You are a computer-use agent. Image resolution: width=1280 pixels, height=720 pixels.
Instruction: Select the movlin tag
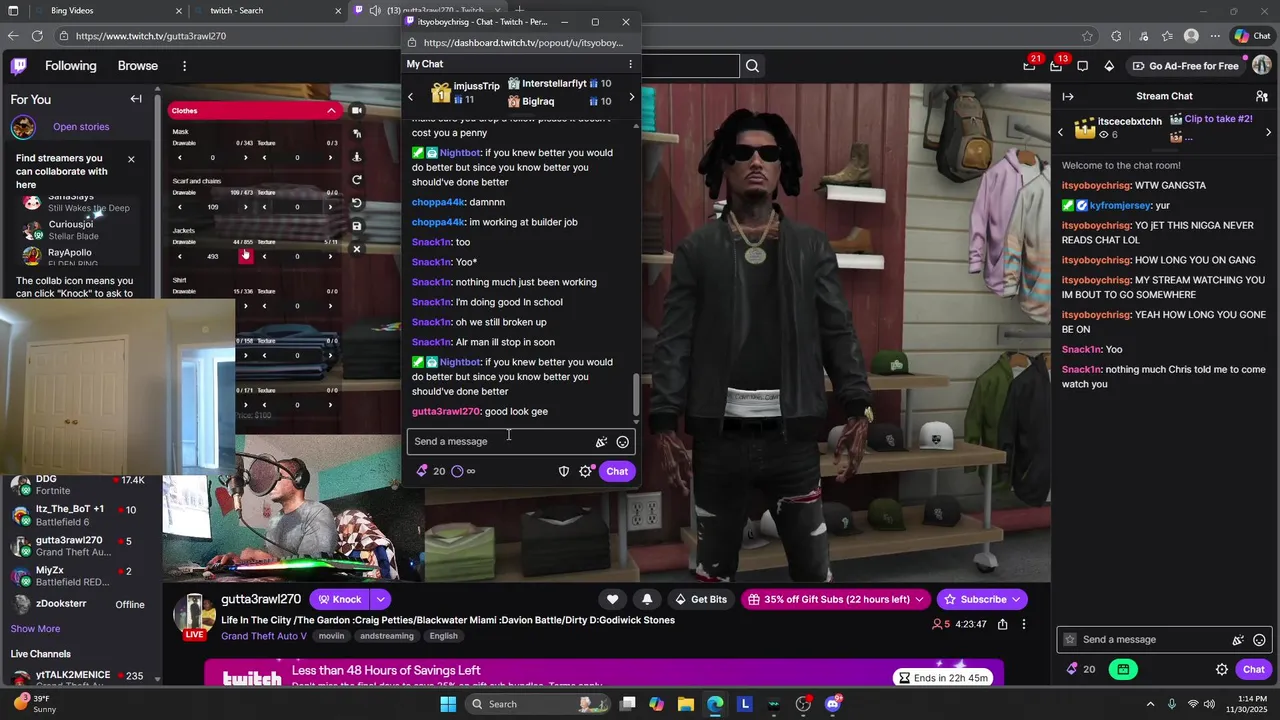tap(331, 636)
